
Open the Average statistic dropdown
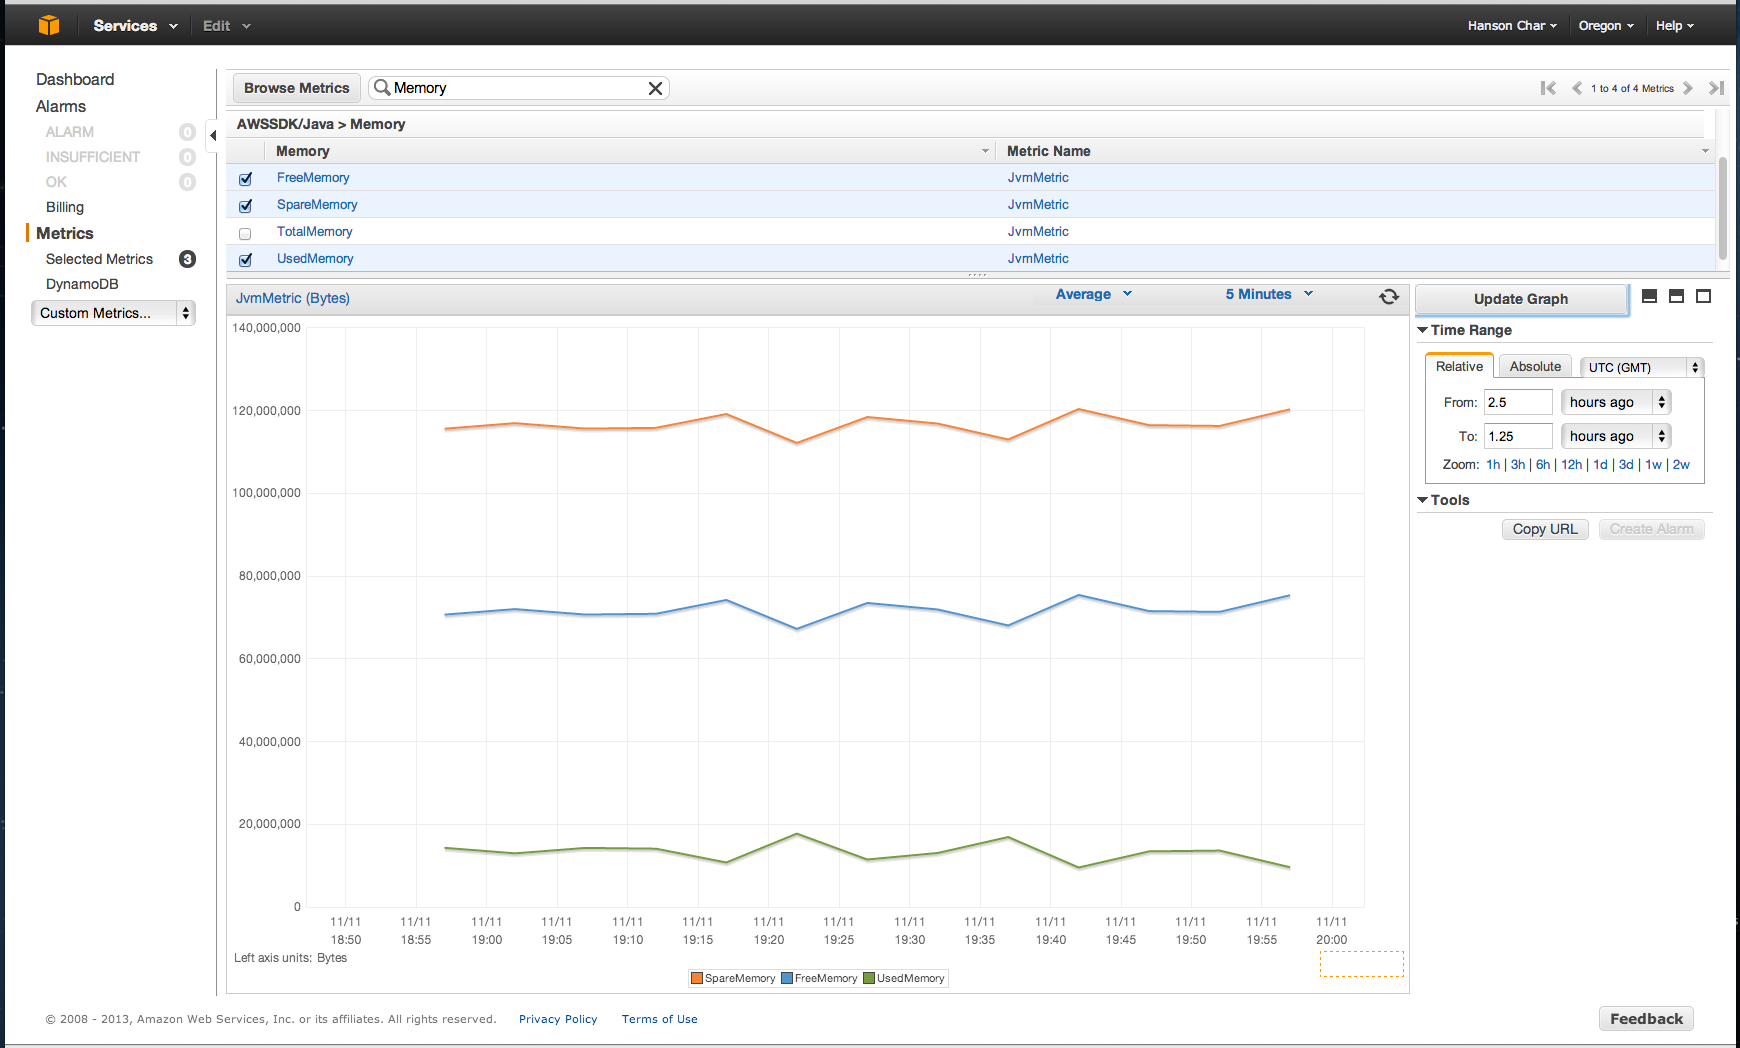pos(1093,294)
